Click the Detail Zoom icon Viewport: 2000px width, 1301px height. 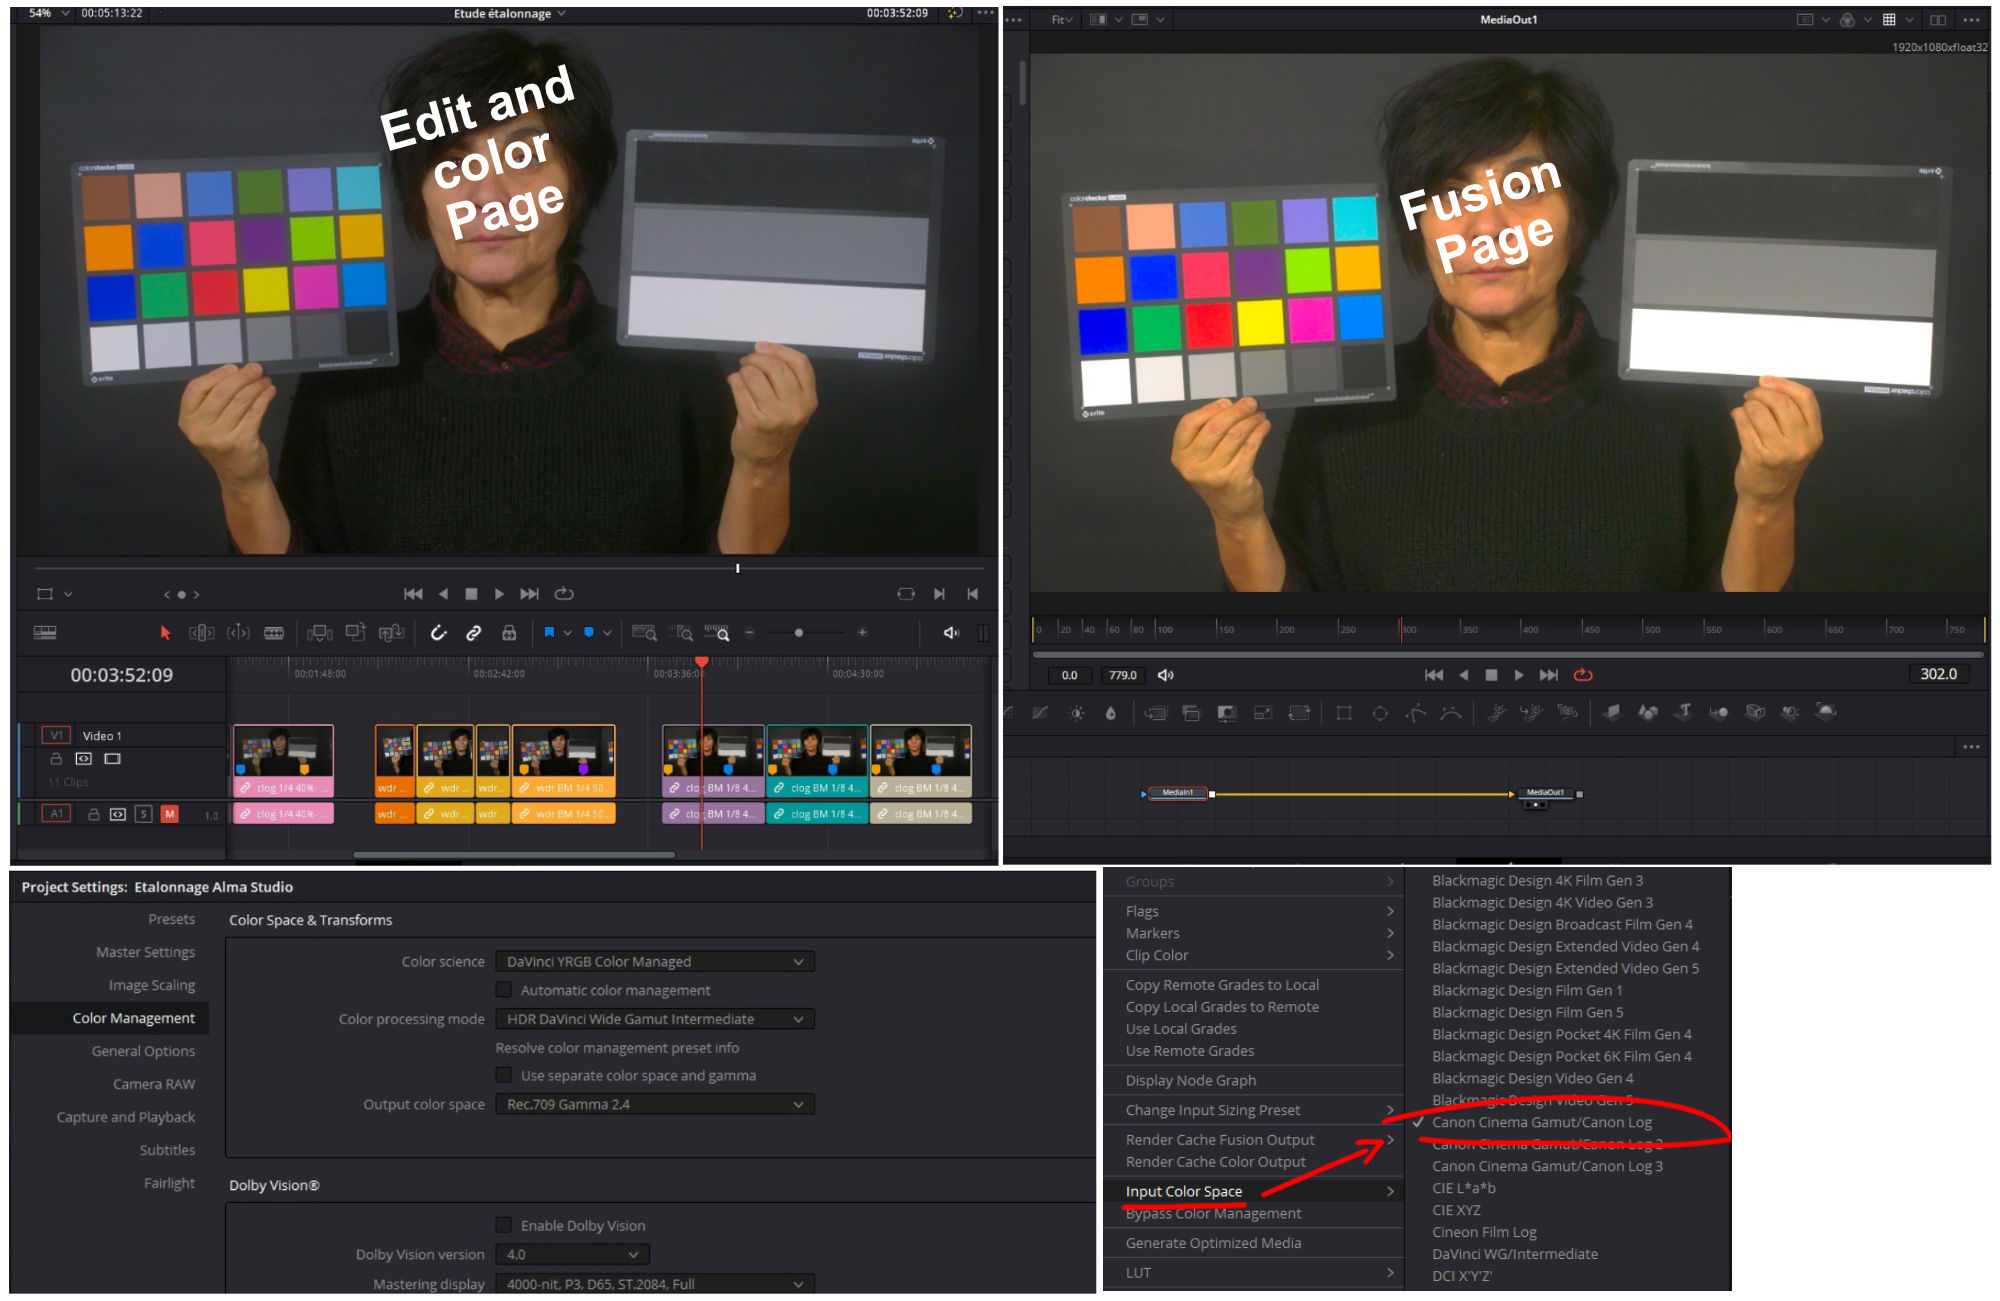click(x=682, y=633)
